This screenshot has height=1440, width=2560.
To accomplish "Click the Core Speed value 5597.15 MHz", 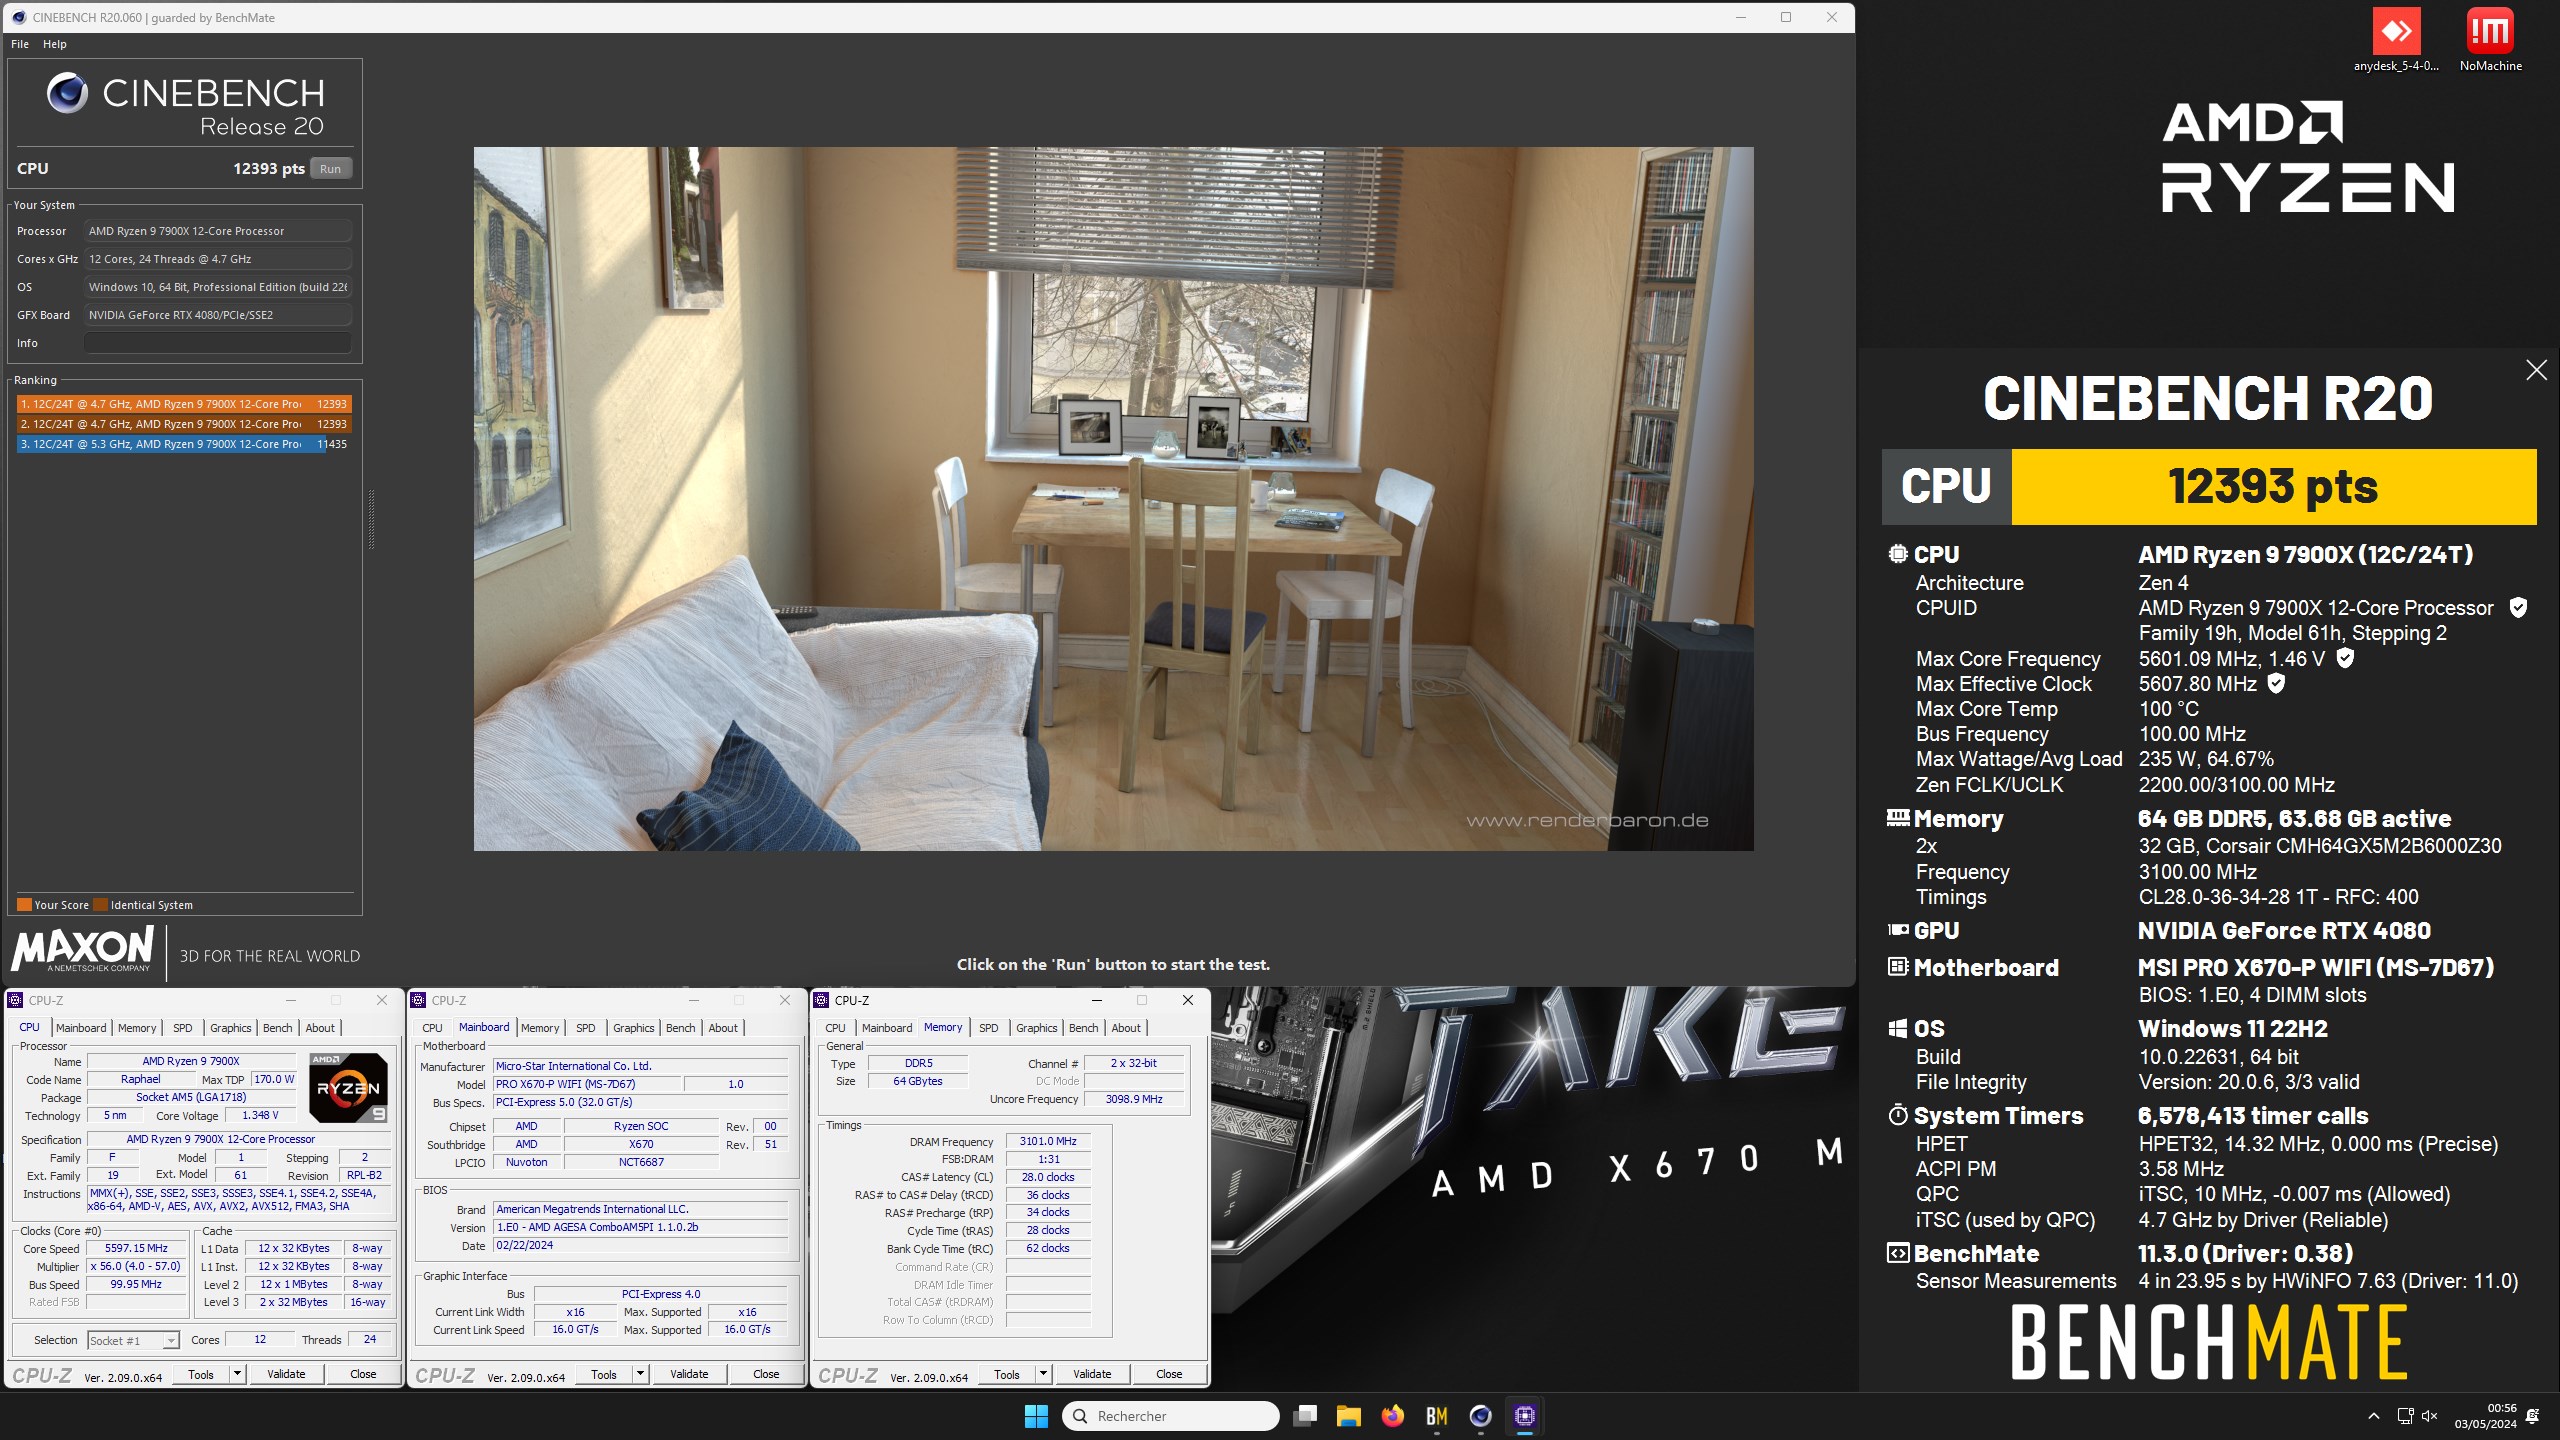I will point(136,1248).
